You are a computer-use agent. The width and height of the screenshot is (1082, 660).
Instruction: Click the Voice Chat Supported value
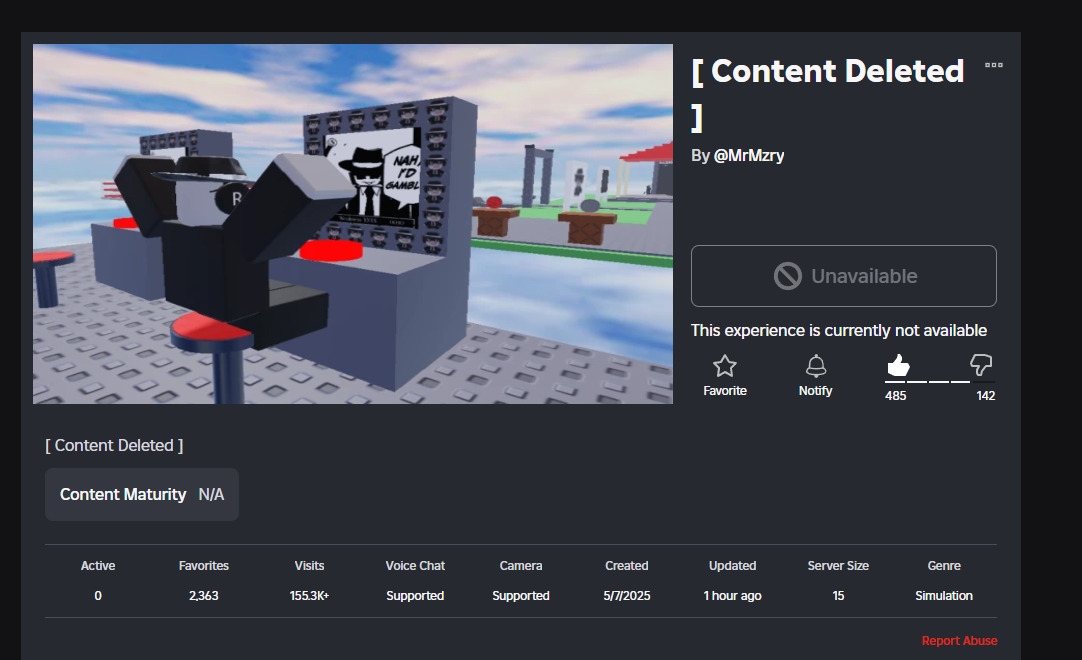tap(415, 595)
